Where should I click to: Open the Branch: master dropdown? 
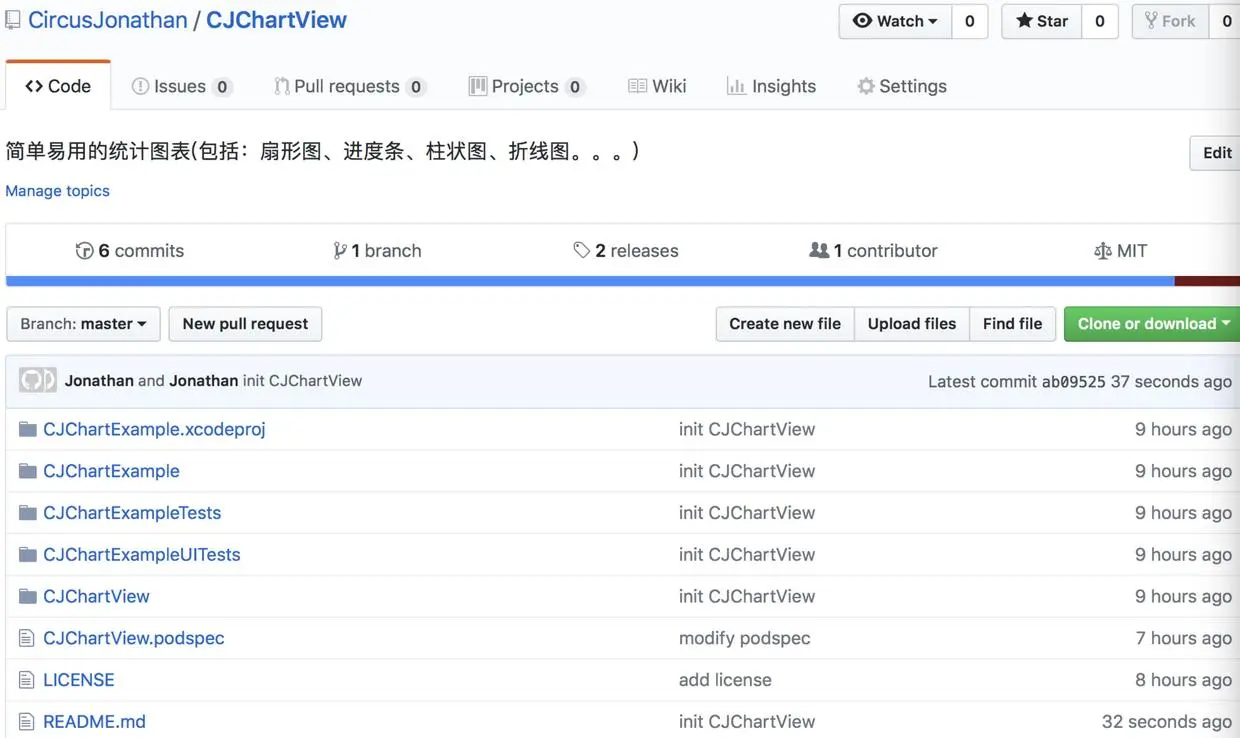83,324
